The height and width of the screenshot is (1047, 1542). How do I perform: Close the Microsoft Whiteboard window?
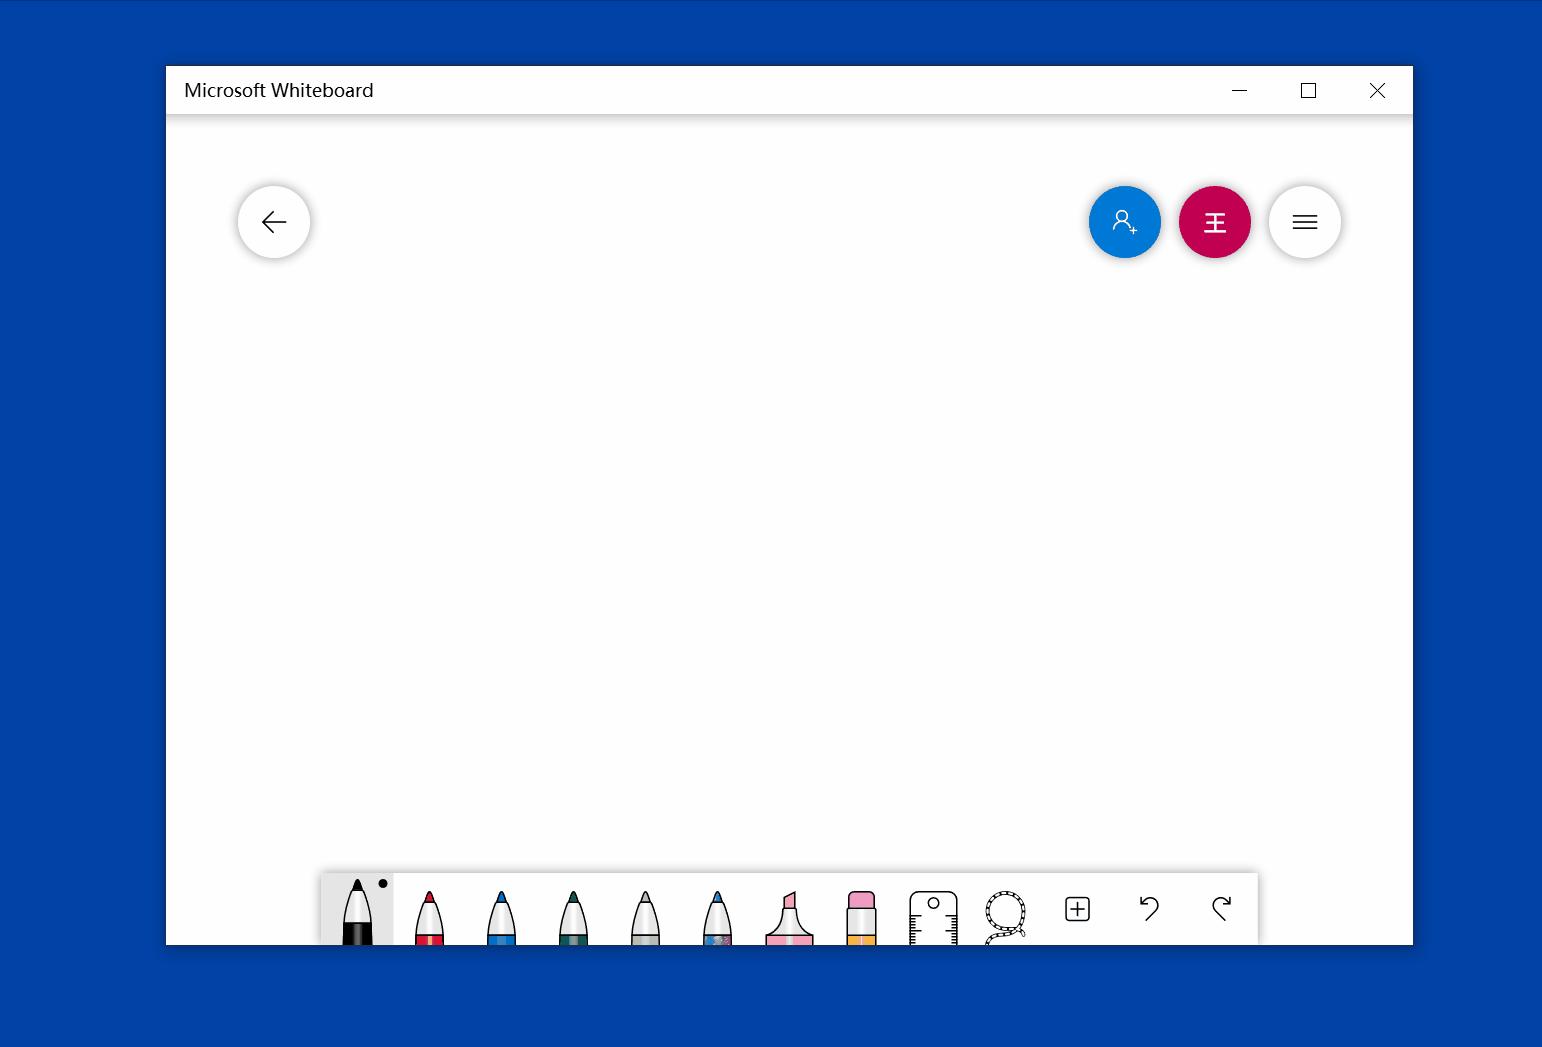tap(1377, 90)
